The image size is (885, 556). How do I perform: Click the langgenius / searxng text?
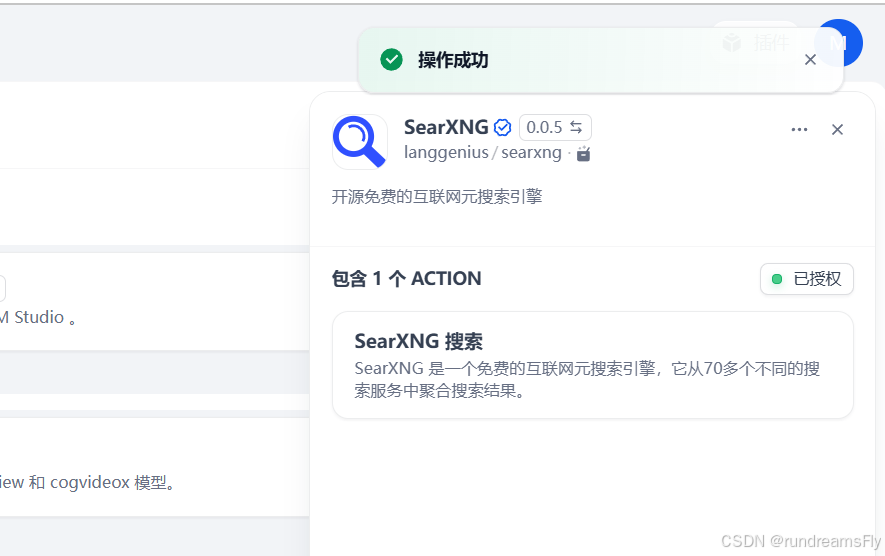483,153
